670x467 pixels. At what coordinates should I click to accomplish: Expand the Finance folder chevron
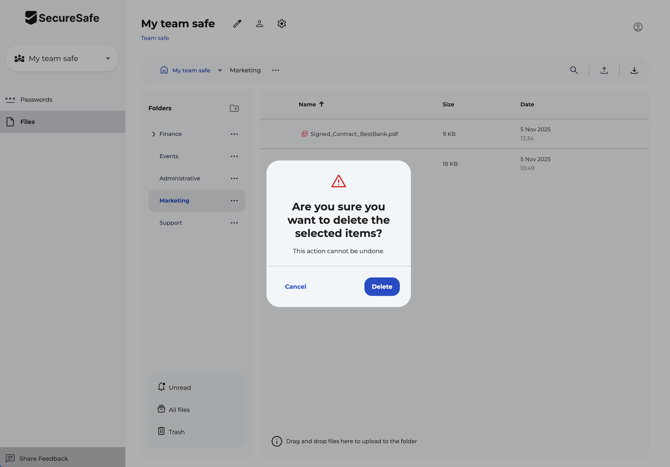coord(154,134)
